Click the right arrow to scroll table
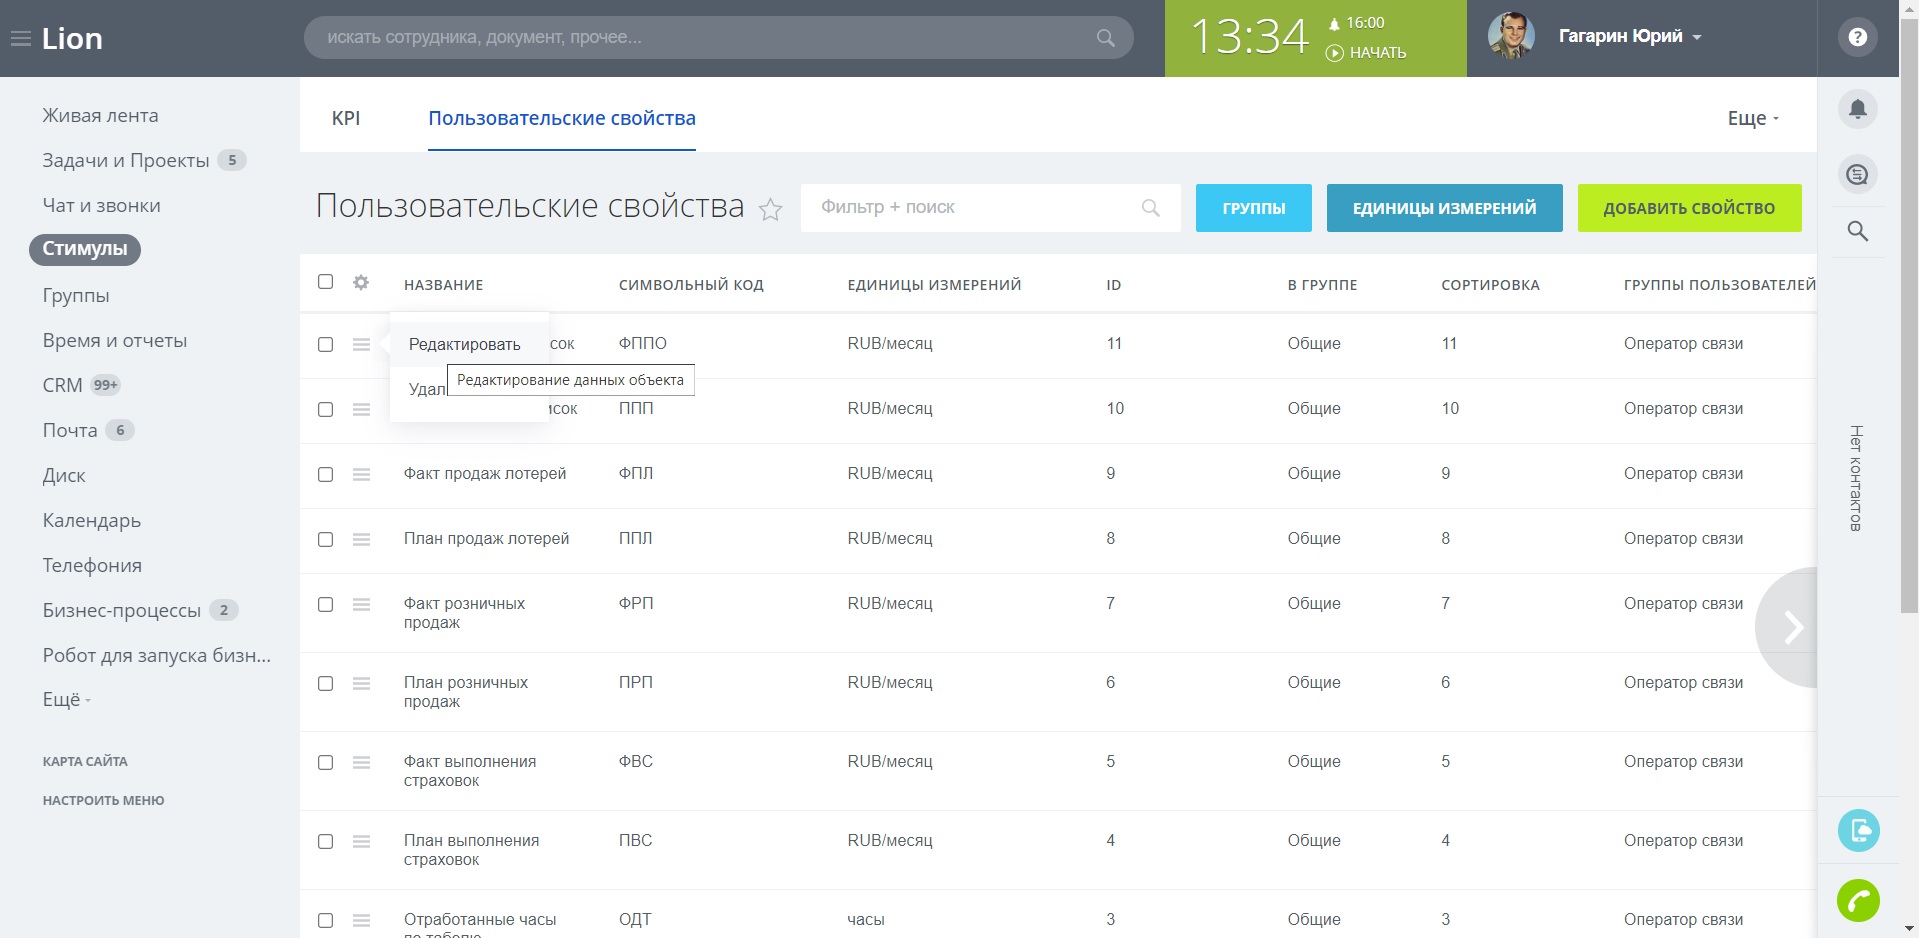The height and width of the screenshot is (938, 1919). pyautogui.click(x=1793, y=627)
